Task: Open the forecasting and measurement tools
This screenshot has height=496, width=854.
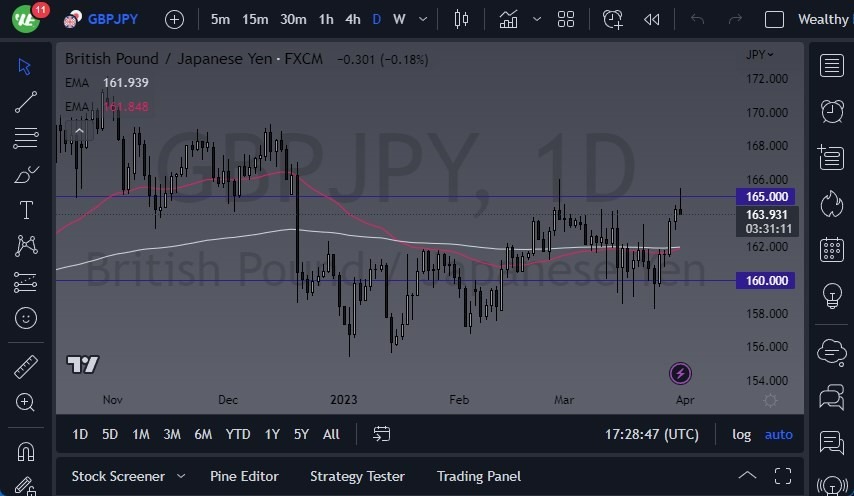Action: click(x=26, y=282)
